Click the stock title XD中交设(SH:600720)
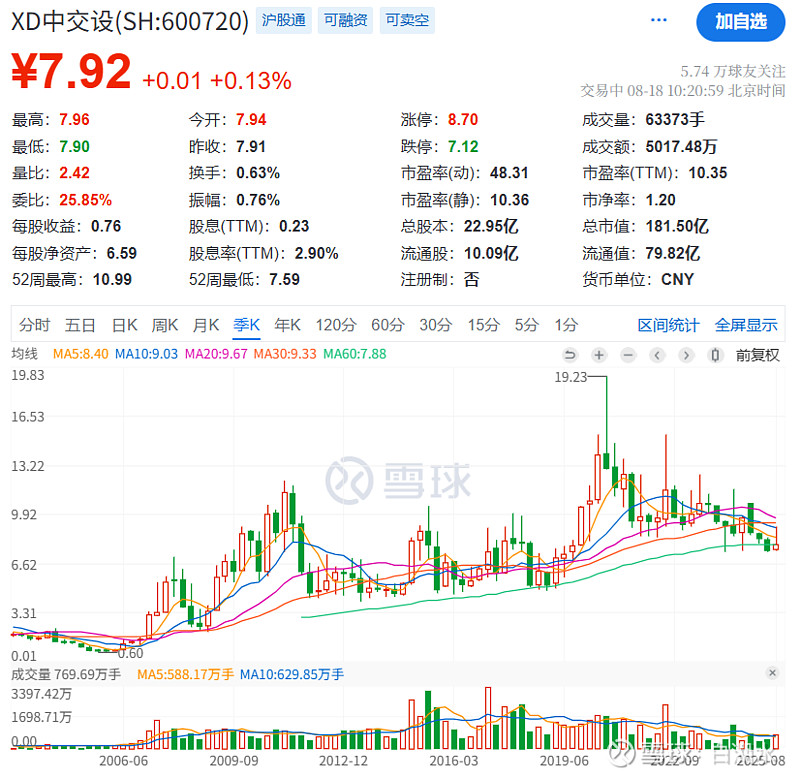The height and width of the screenshot is (779, 800). [x=130, y=21]
